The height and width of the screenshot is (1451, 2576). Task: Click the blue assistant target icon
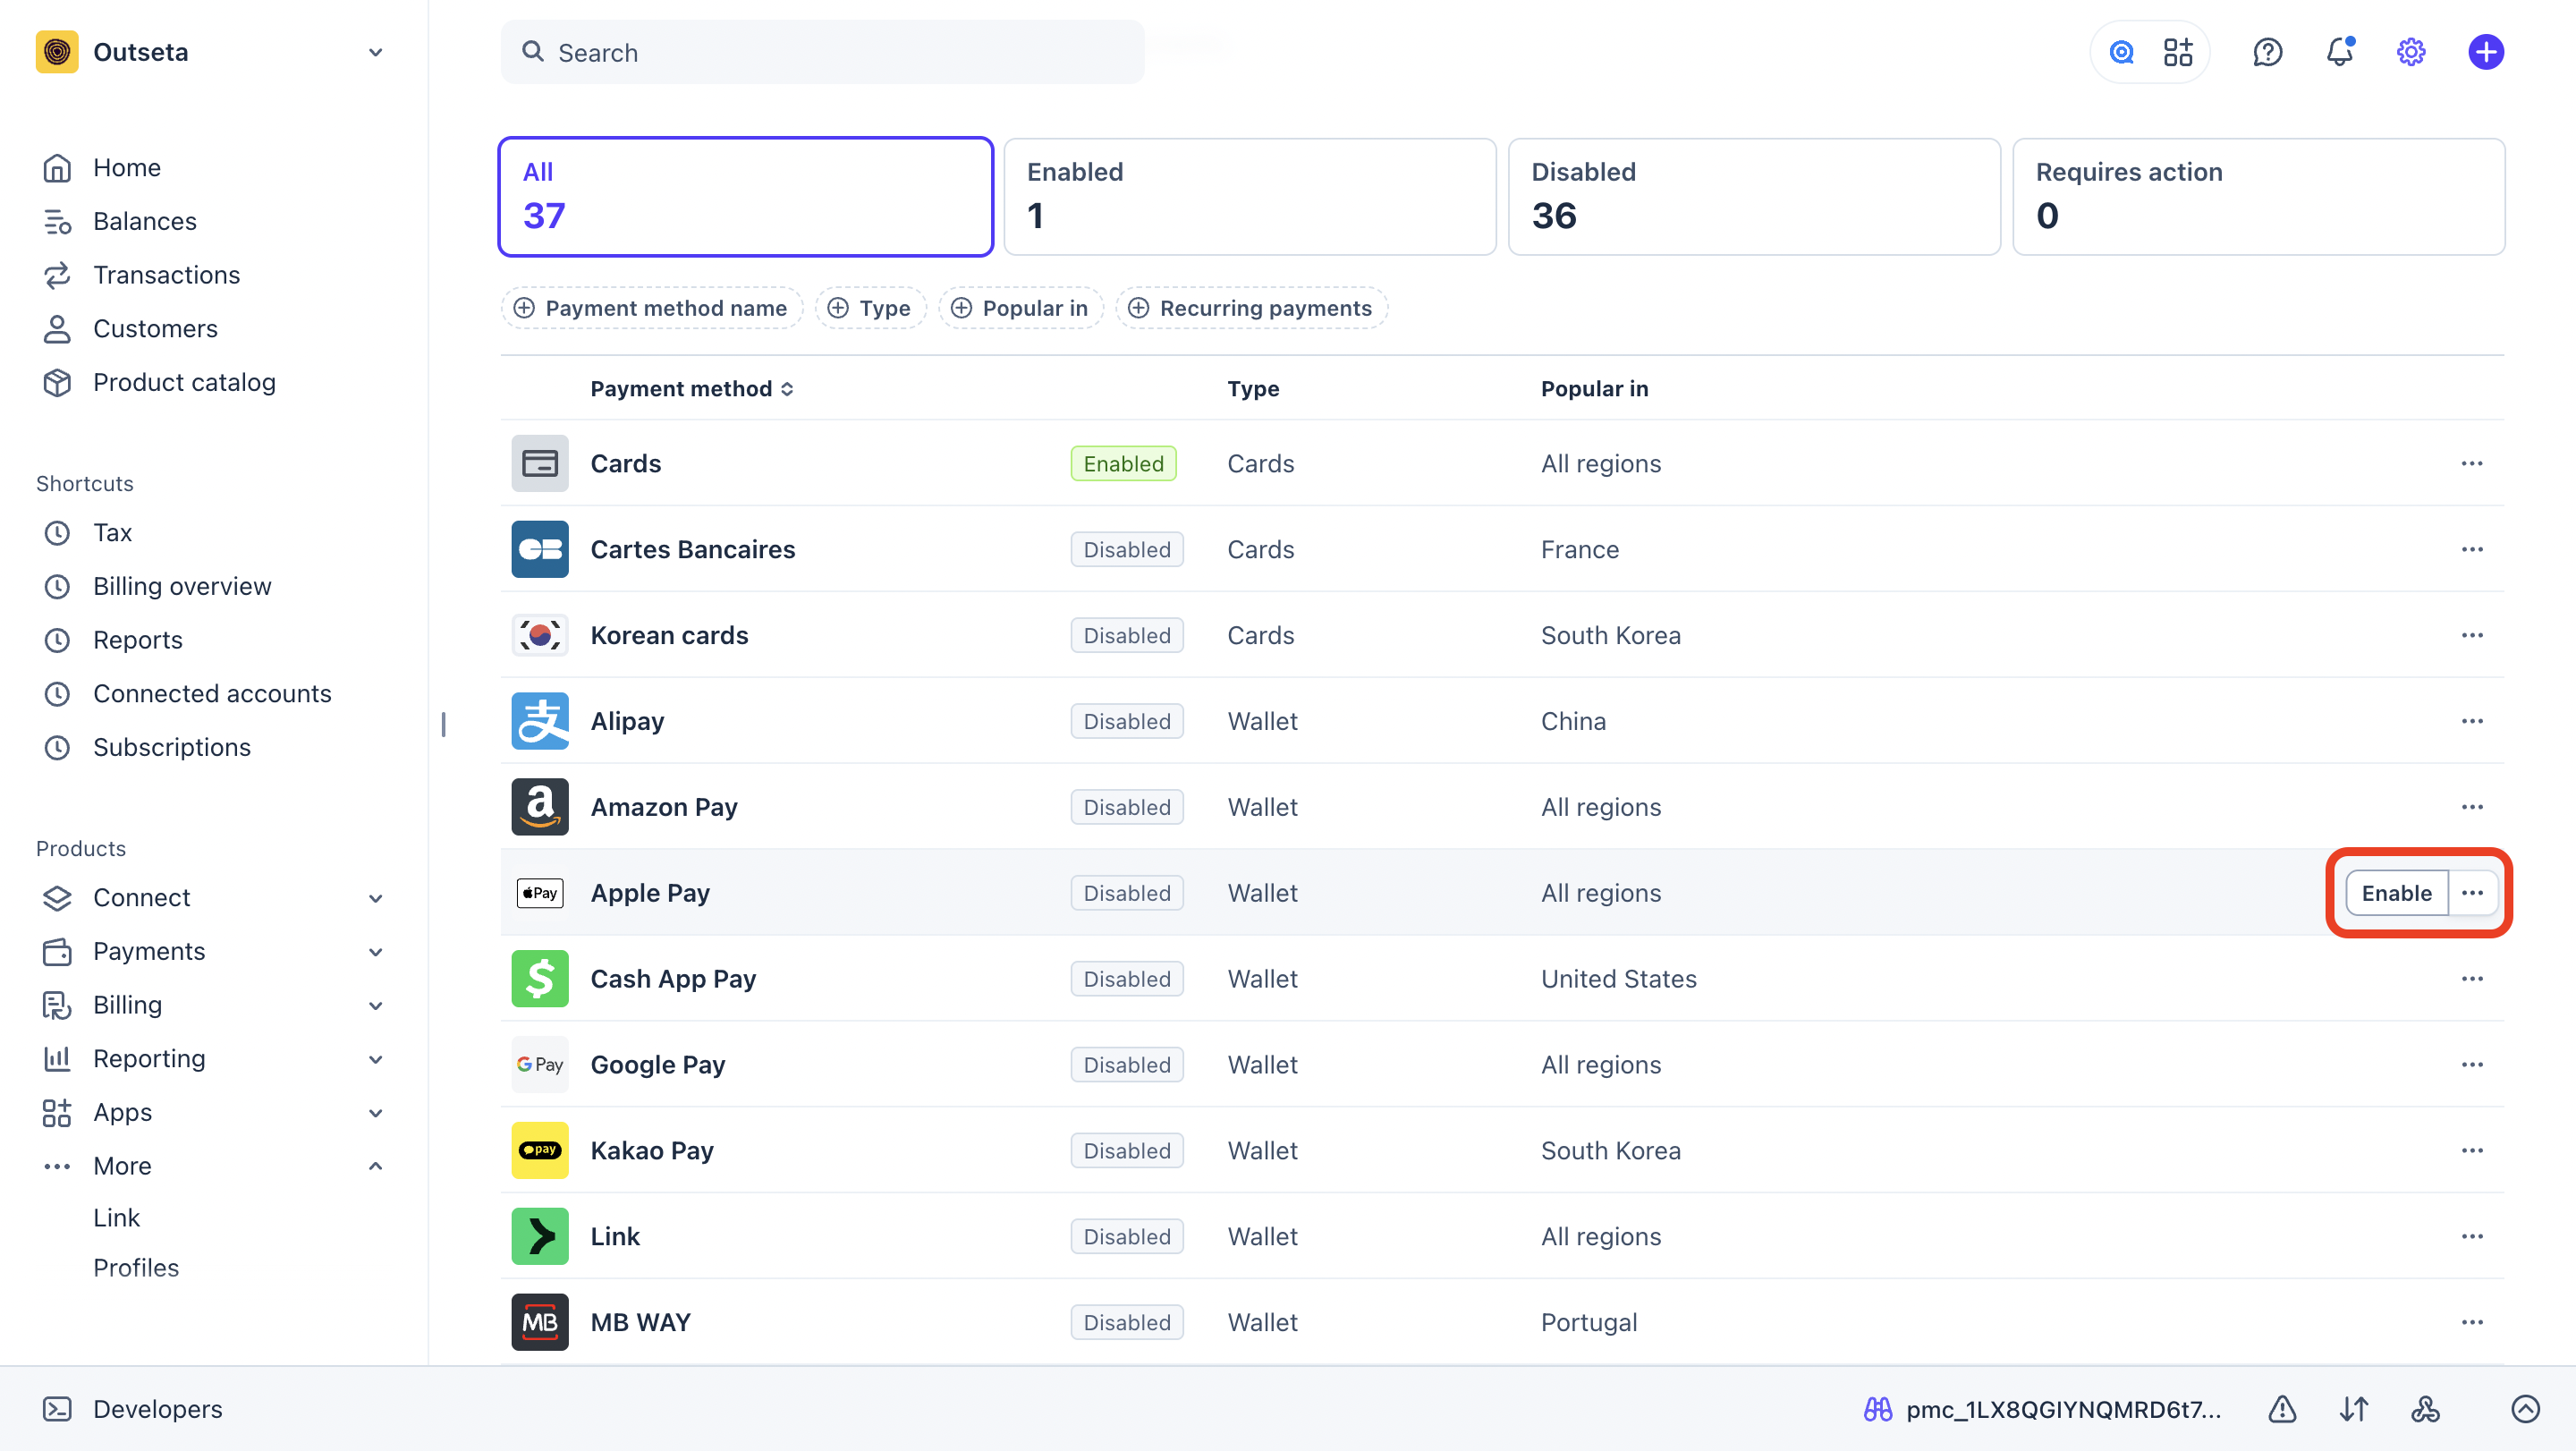click(2121, 52)
